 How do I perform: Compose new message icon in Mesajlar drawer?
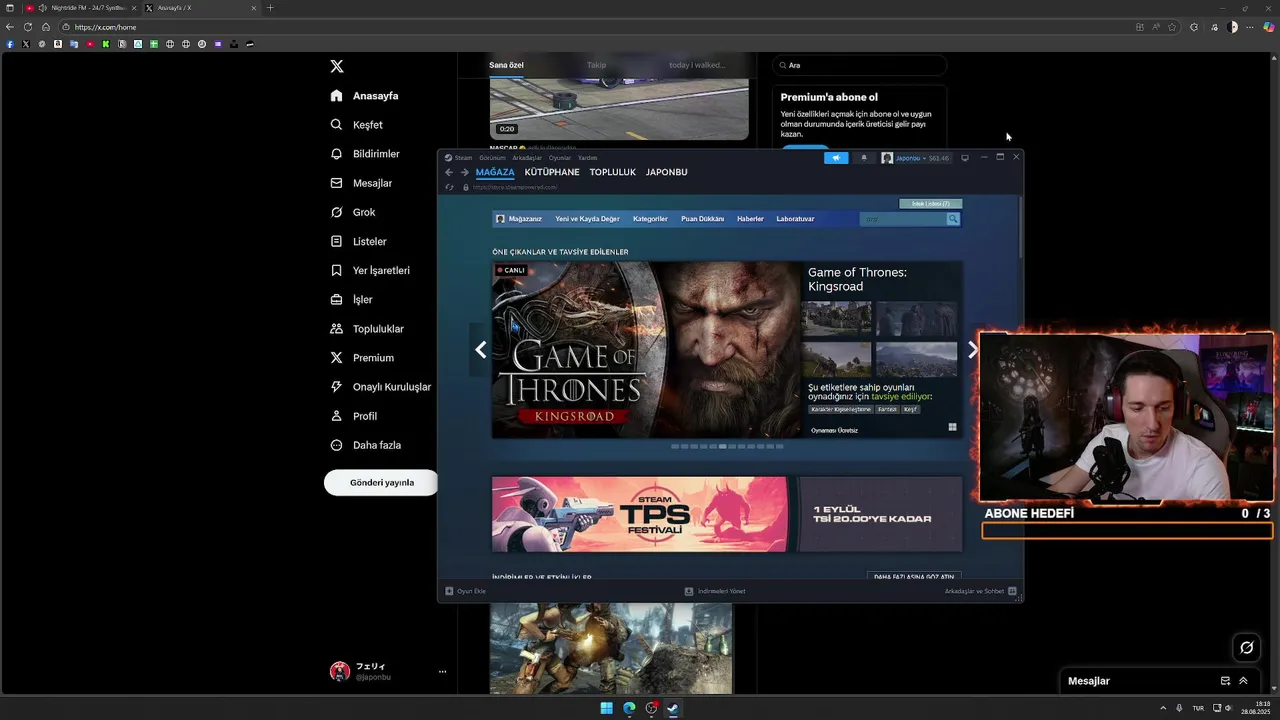[1225, 681]
